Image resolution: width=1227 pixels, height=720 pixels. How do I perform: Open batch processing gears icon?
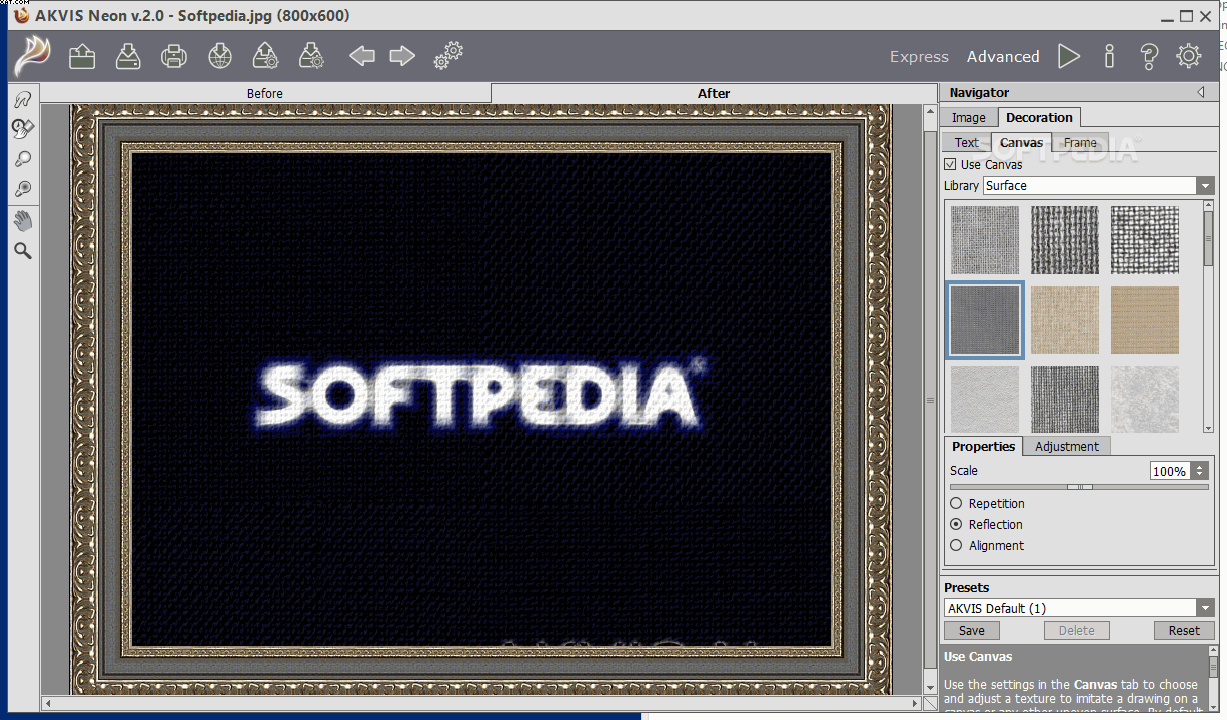(x=447, y=56)
